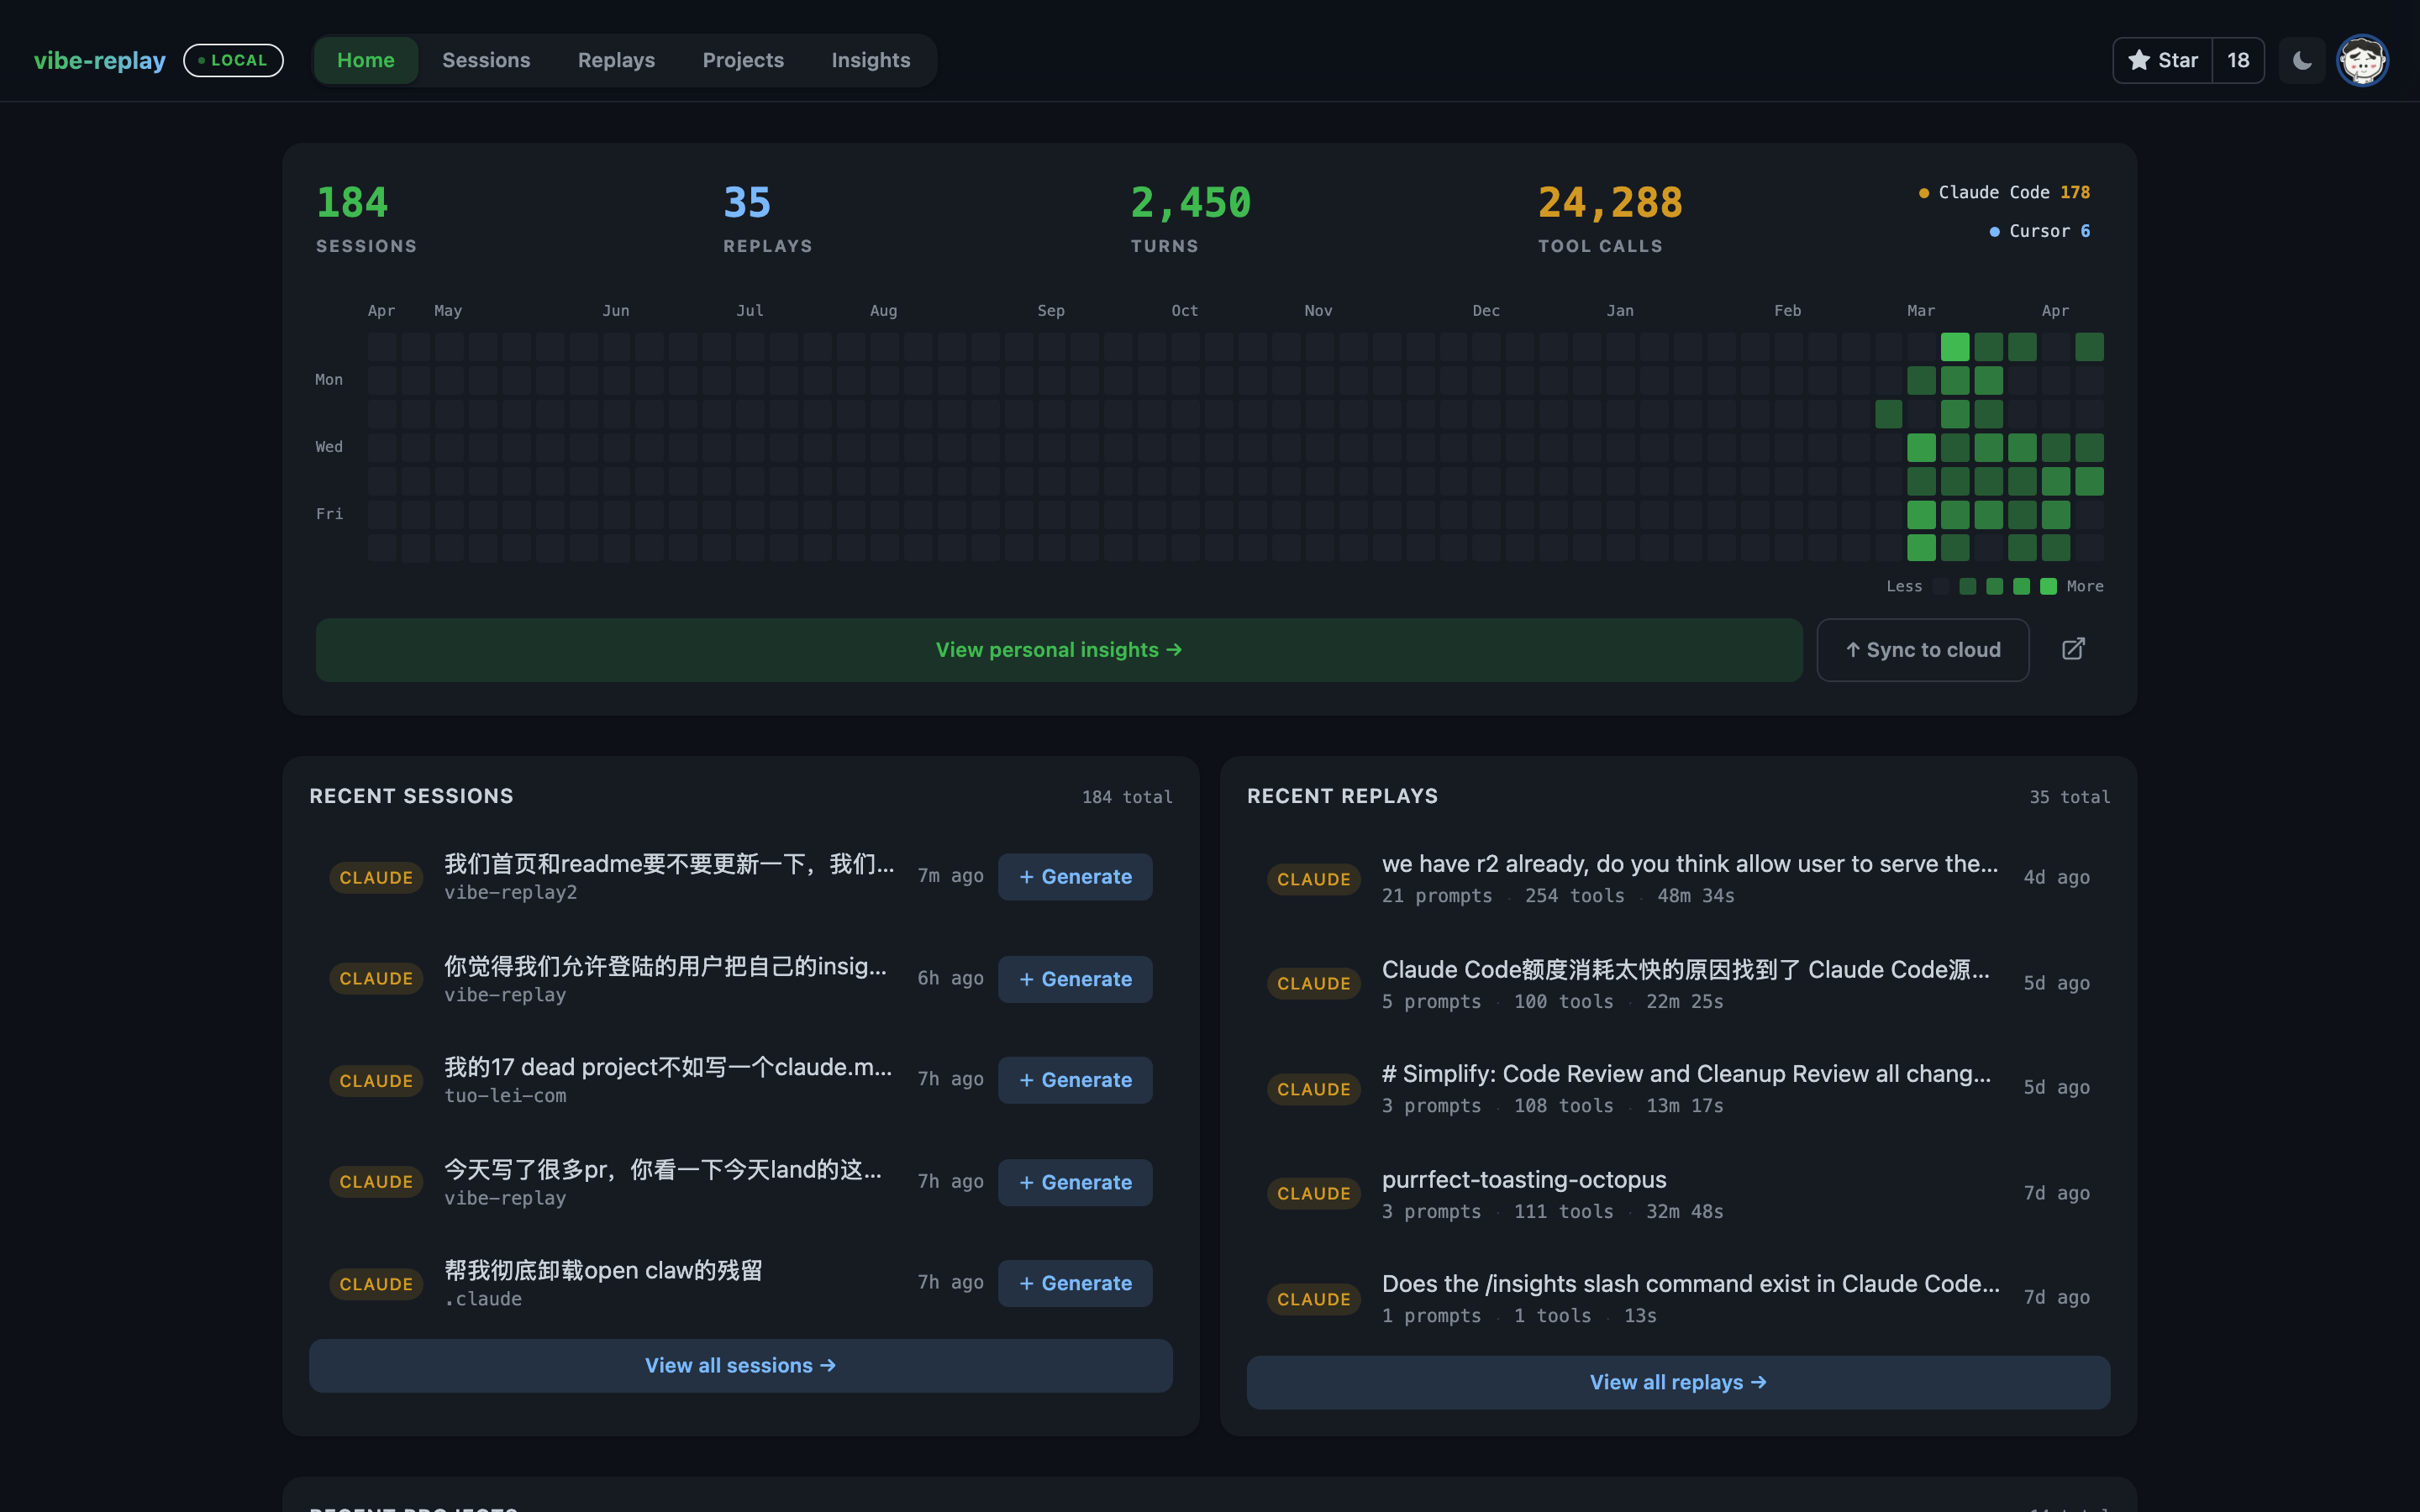The image size is (2420, 1512).
Task: Open the user avatar profile icon
Action: tap(2362, 60)
